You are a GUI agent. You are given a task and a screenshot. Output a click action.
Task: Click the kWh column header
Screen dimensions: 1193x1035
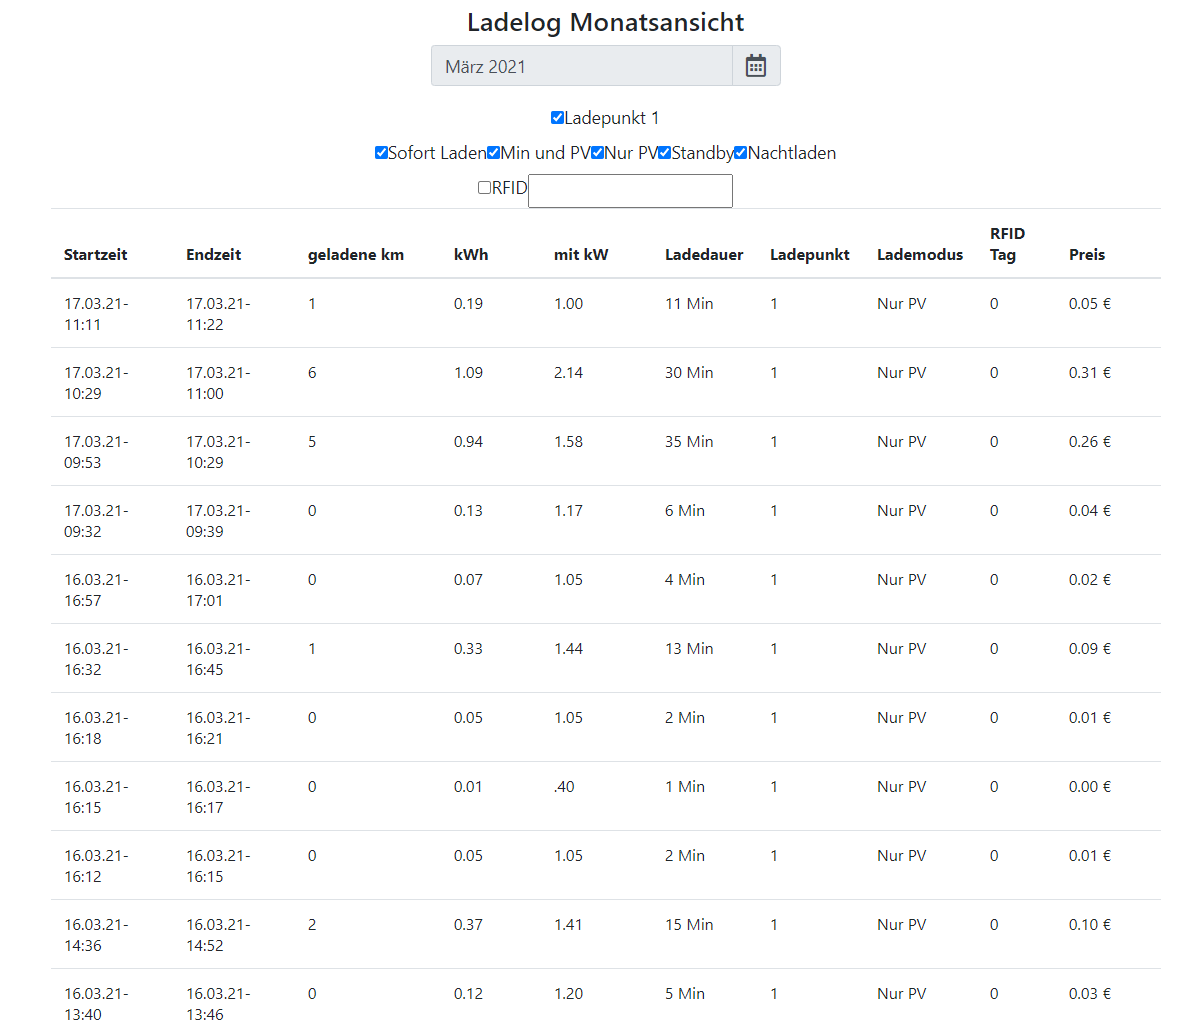pos(471,255)
